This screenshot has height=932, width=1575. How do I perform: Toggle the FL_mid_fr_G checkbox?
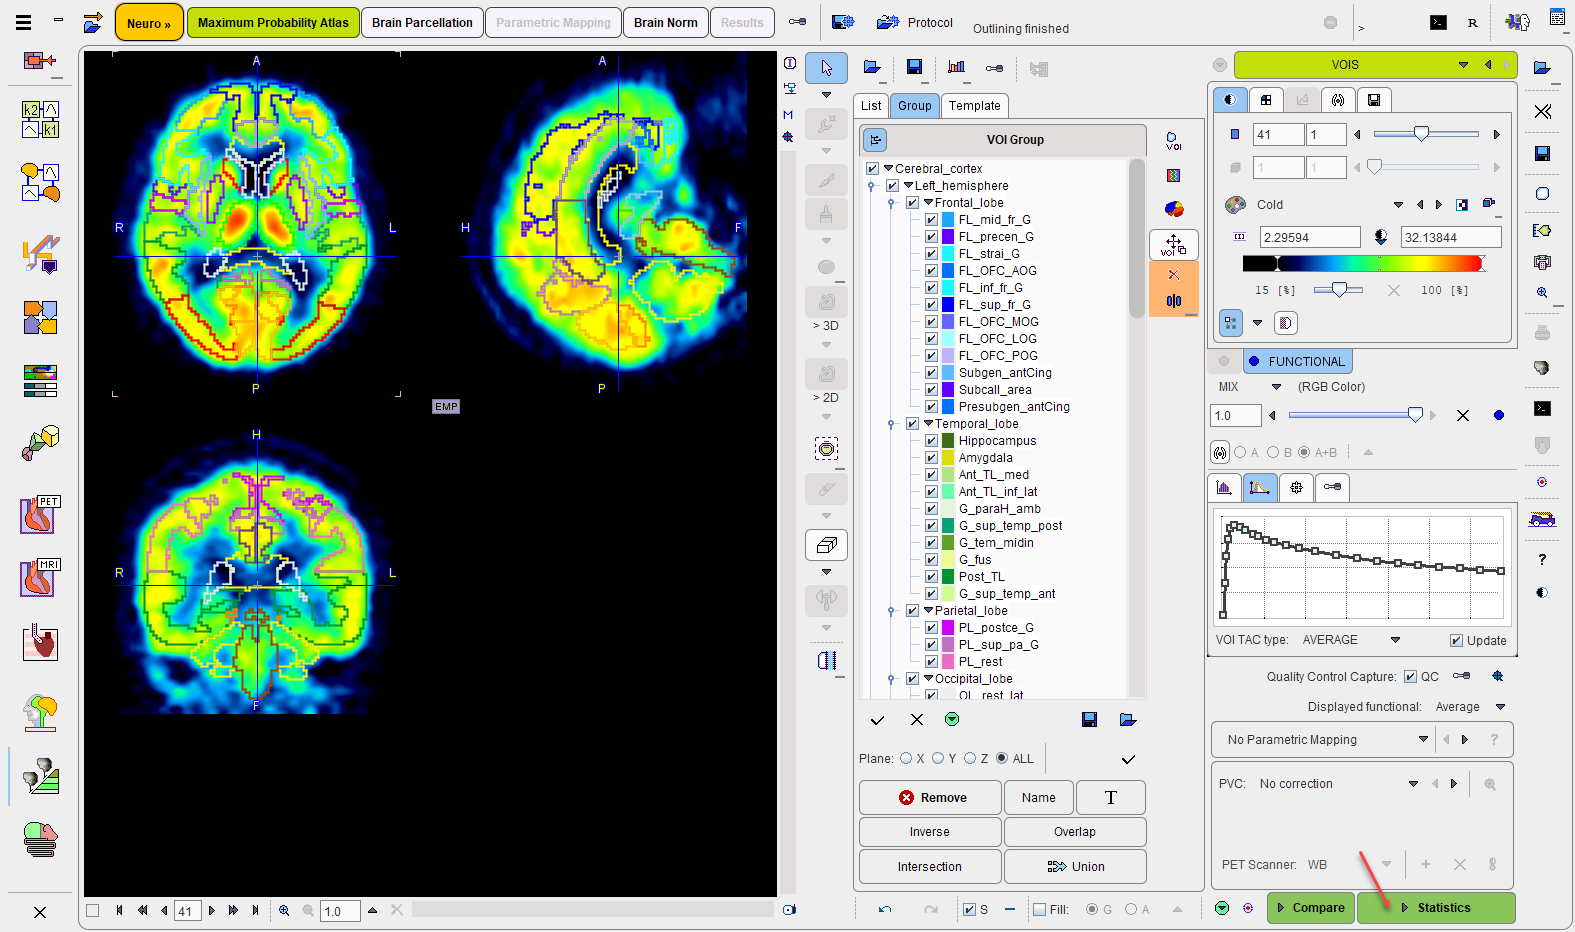[931, 220]
